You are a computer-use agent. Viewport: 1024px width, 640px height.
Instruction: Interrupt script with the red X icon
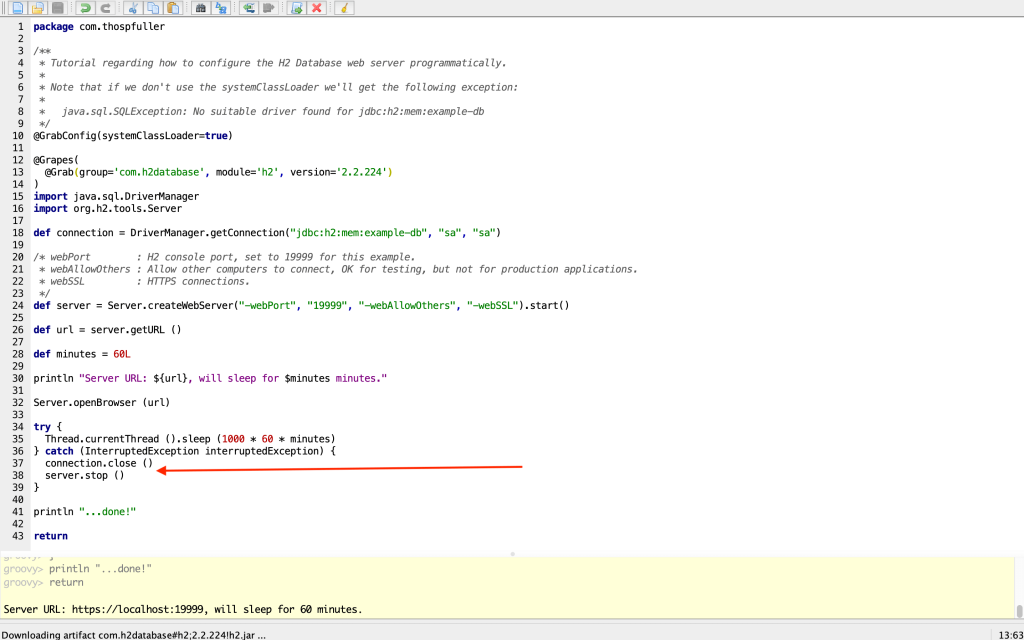point(317,8)
